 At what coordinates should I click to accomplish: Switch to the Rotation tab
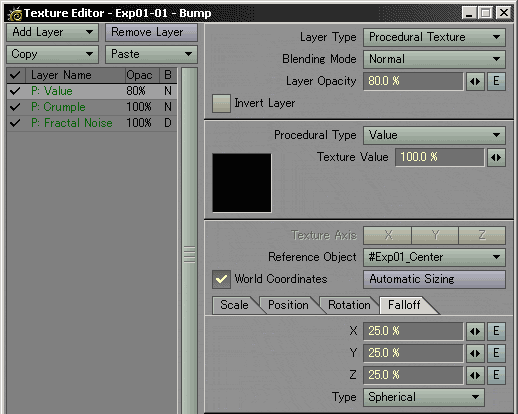pyautogui.click(x=349, y=305)
